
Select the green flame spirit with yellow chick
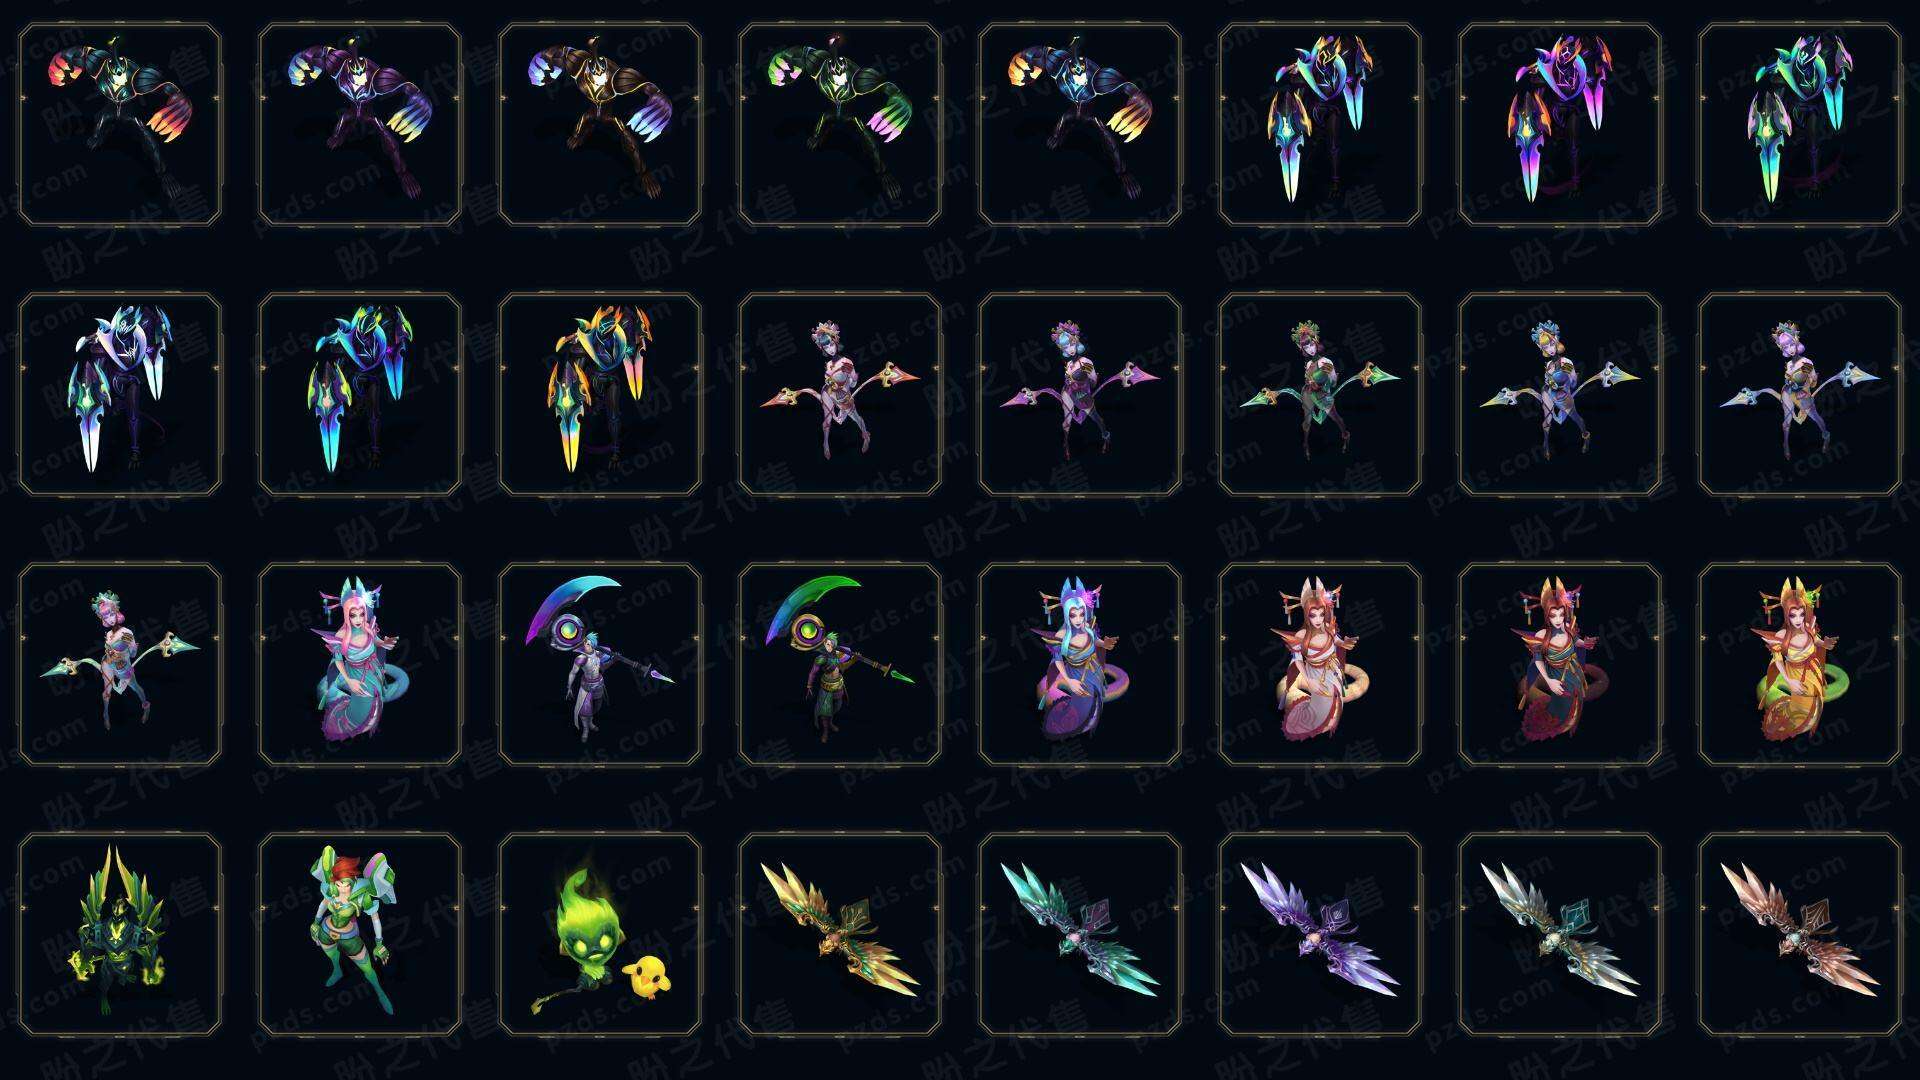600,935
